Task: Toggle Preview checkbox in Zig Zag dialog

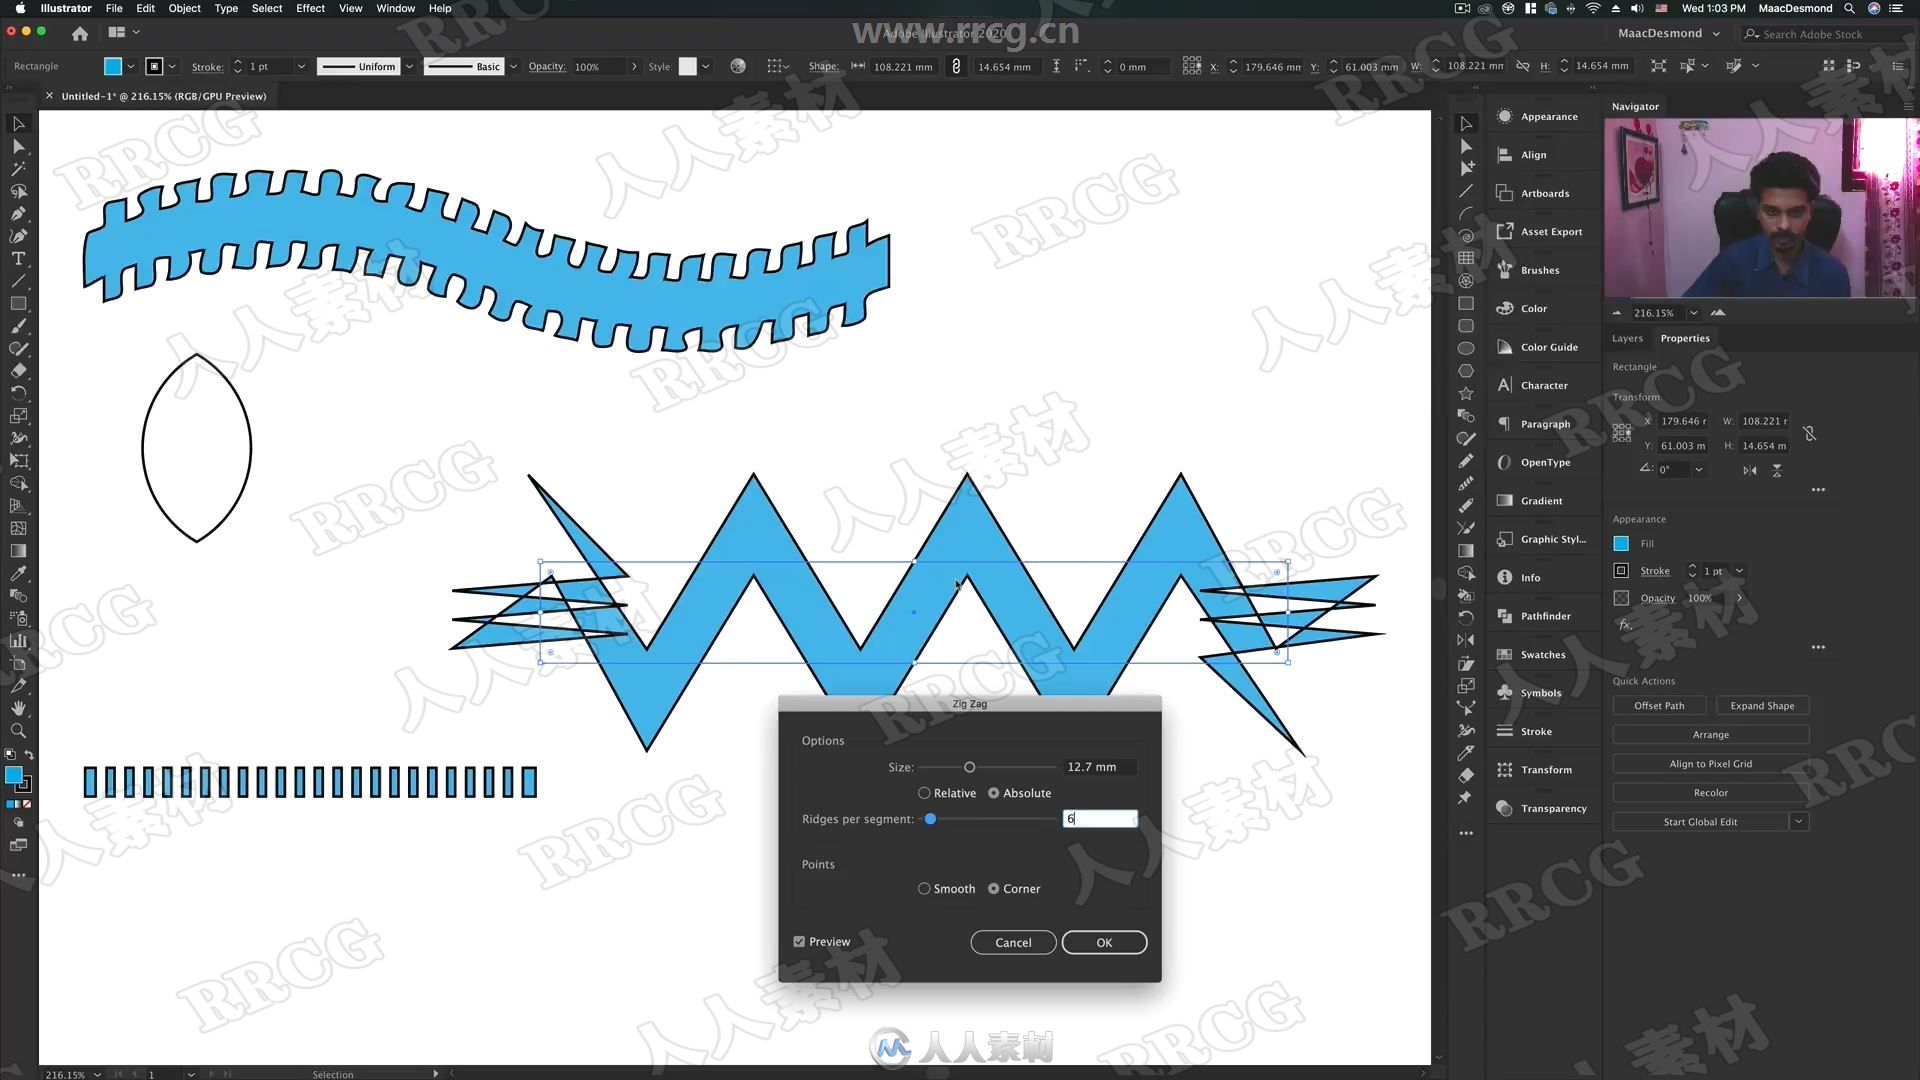Action: (799, 942)
